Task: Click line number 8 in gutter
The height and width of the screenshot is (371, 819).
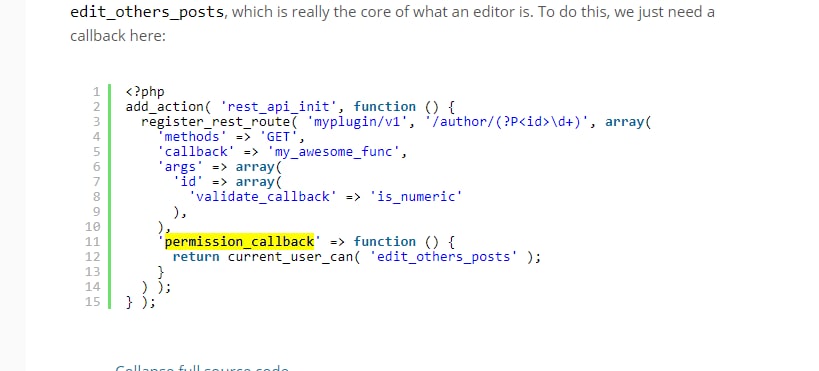Action: pyautogui.click(x=96, y=197)
